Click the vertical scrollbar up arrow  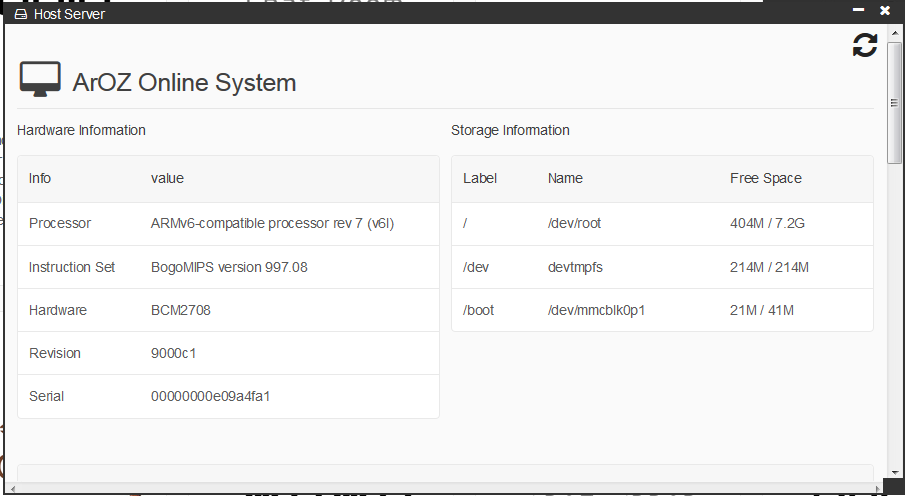(x=895, y=33)
